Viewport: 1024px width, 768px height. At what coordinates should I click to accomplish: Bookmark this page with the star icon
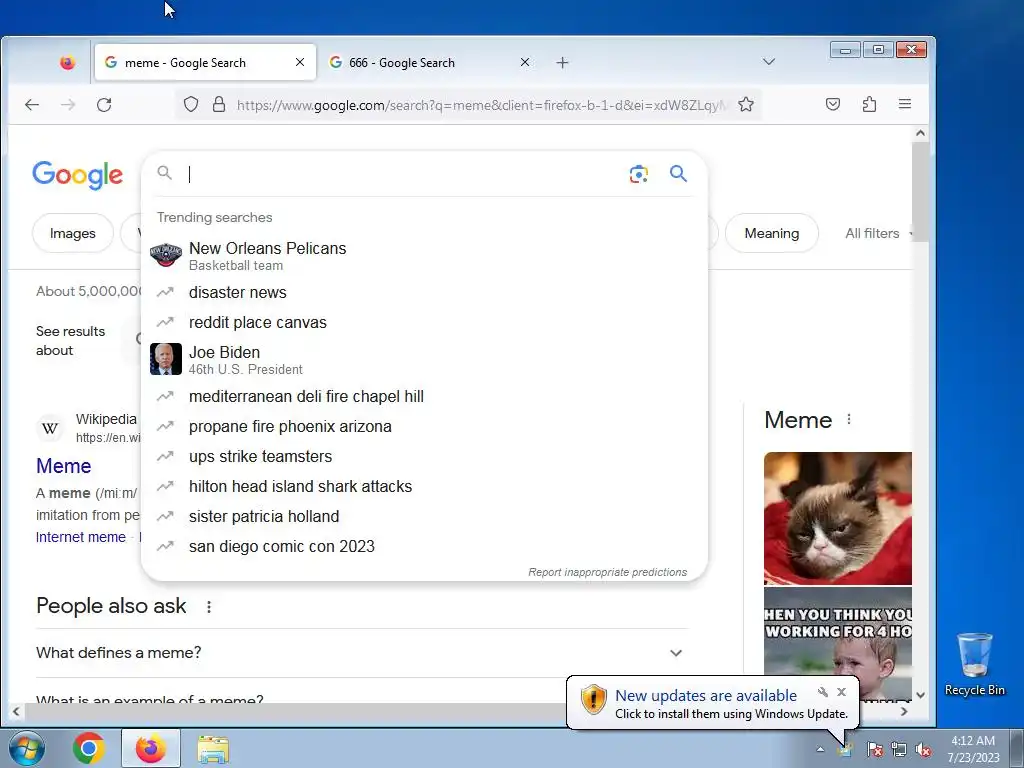click(x=746, y=104)
